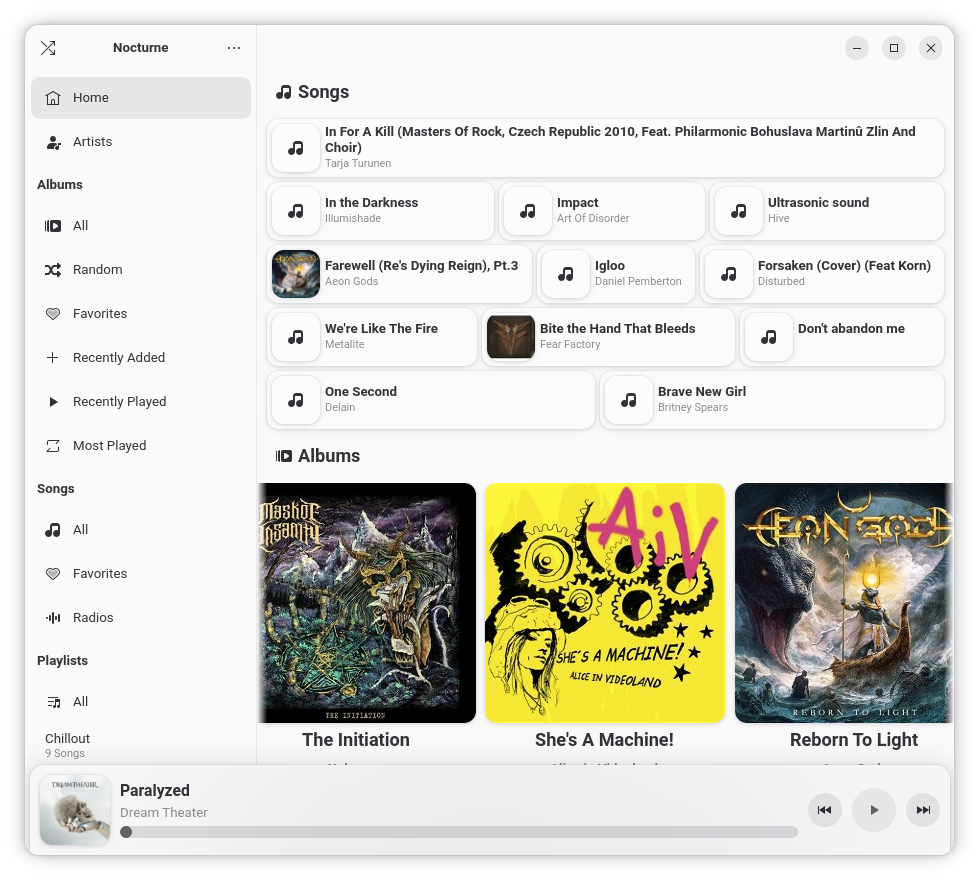Click the Recently Played play icon
The width and height of the screenshot is (979, 880).
tap(53, 402)
